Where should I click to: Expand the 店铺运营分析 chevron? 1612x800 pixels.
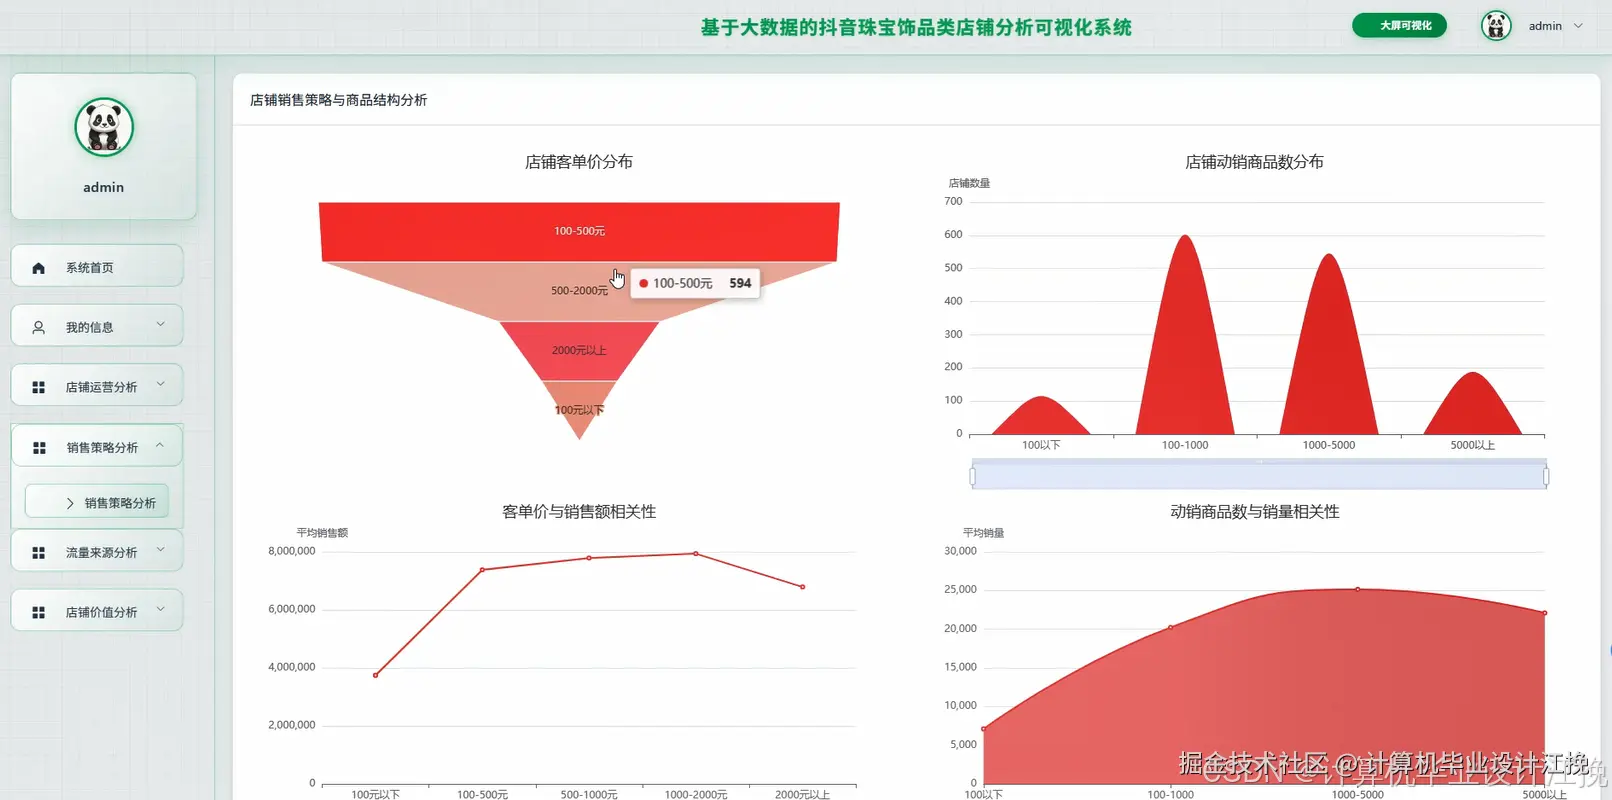[161, 384]
